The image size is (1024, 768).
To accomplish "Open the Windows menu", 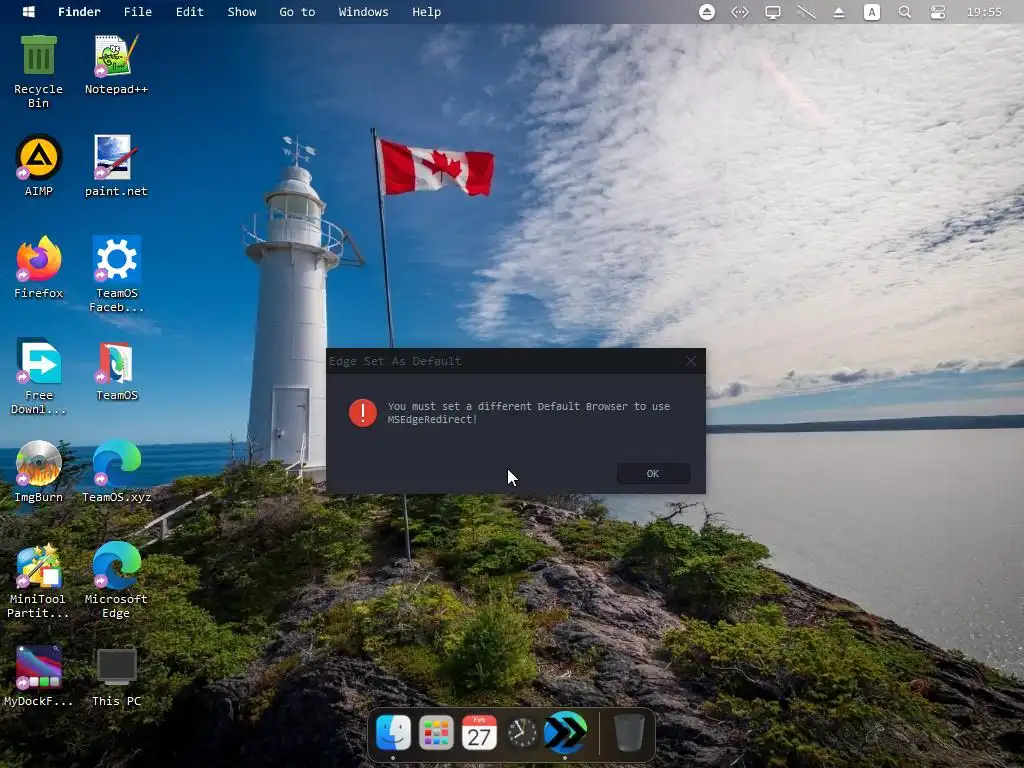I will click(363, 12).
